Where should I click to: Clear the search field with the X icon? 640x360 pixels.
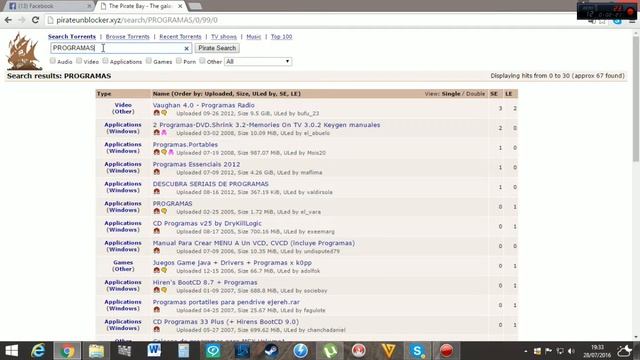click(187, 48)
